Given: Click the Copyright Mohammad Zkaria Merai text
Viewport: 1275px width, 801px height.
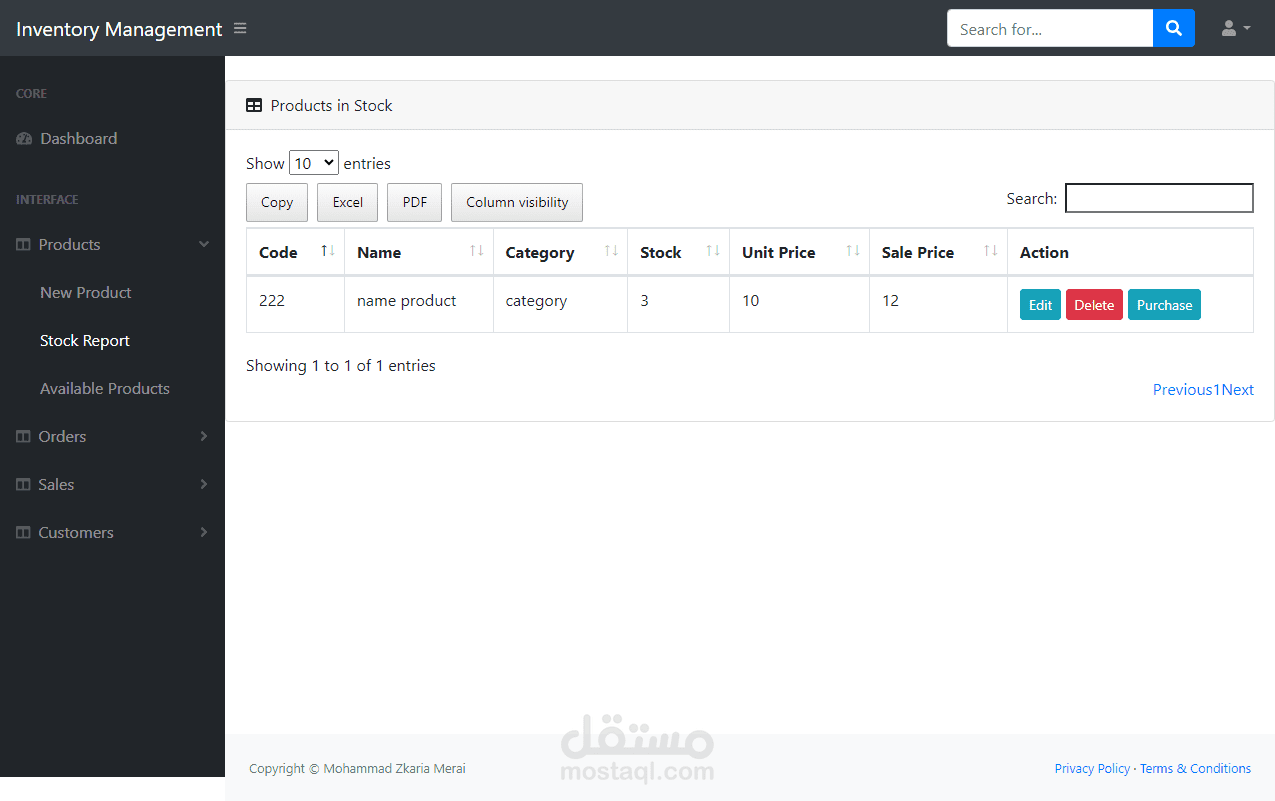Looking at the screenshot, I should [357, 769].
